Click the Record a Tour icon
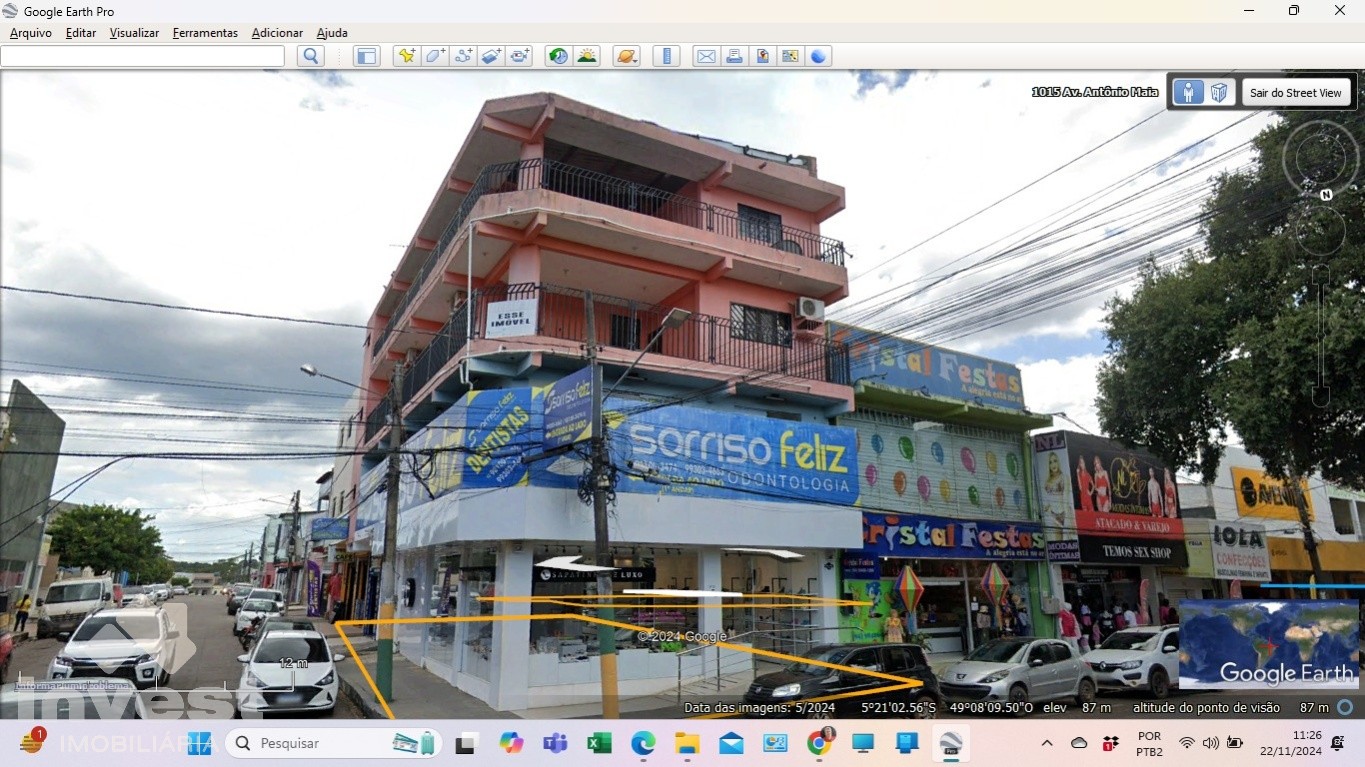1365x767 pixels. pos(519,56)
